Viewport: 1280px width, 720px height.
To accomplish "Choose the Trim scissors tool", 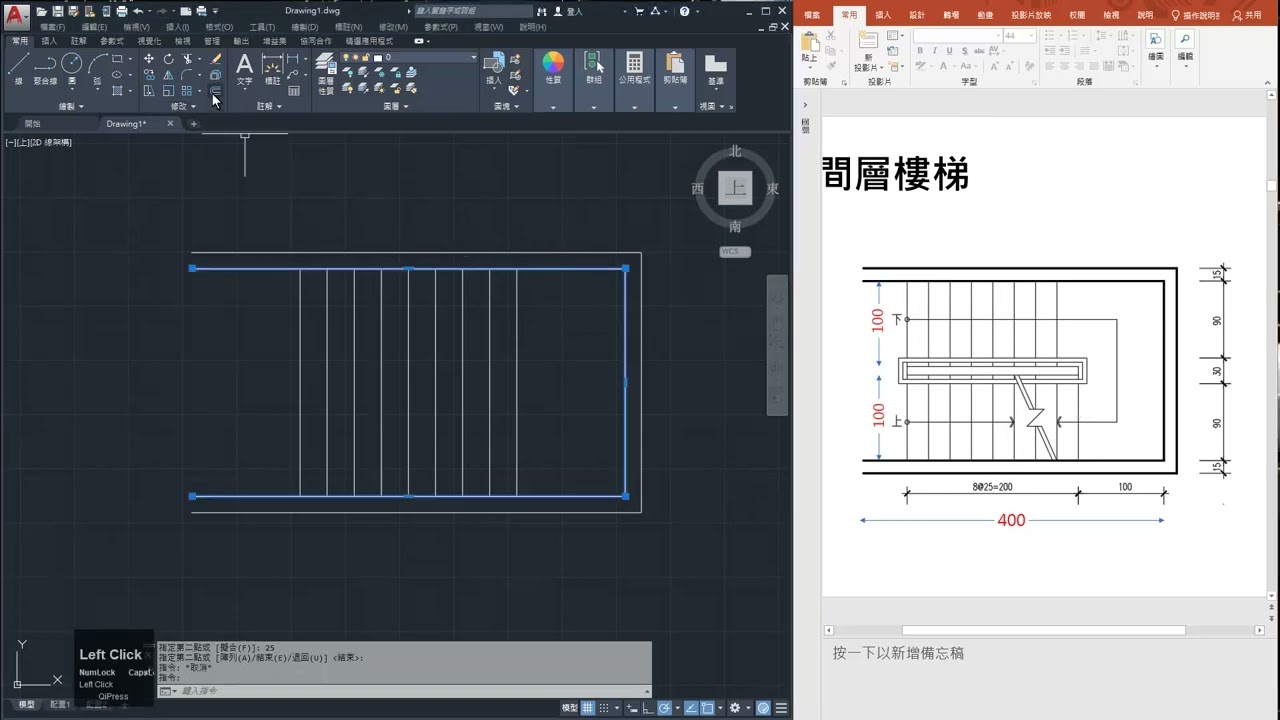I will click(187, 59).
